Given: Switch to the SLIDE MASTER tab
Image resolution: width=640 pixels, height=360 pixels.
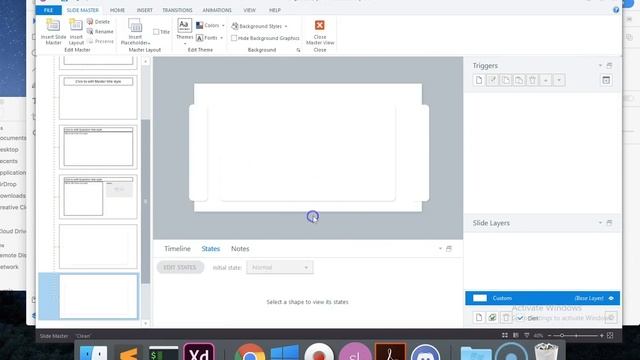Looking at the screenshot, I should point(82,10).
